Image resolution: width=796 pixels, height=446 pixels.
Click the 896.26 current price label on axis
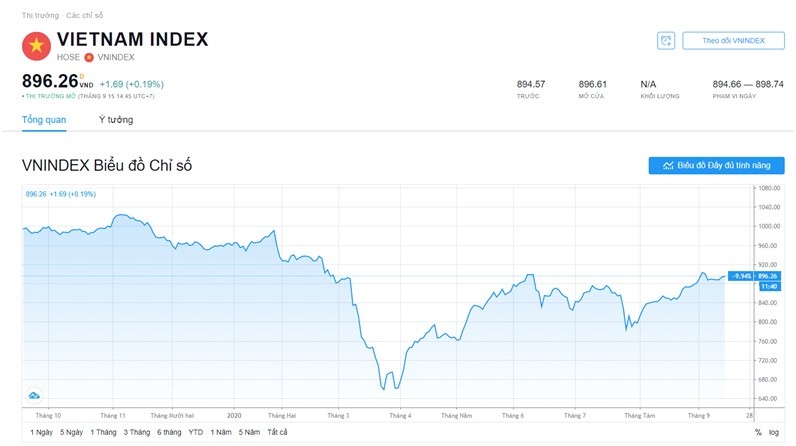tap(768, 276)
